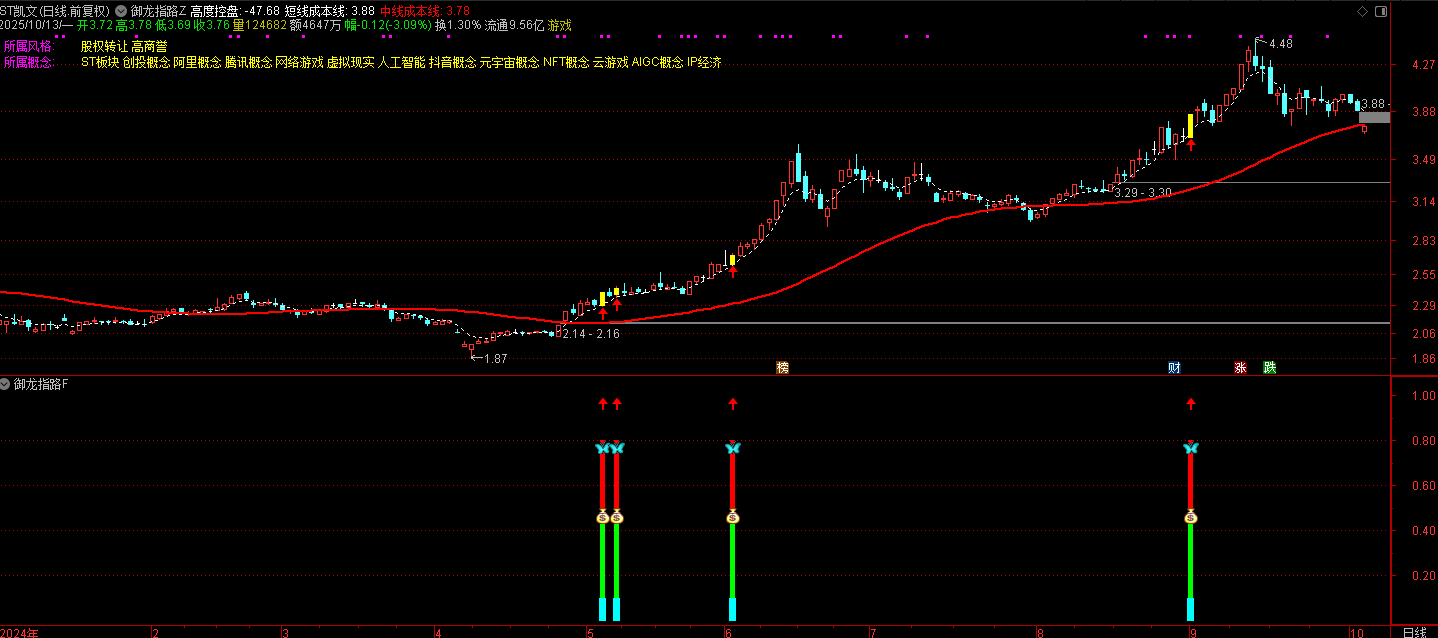Open the 御龙指路Z indicator dropdown arrow
This screenshot has height=638, width=1438.
coord(121,11)
